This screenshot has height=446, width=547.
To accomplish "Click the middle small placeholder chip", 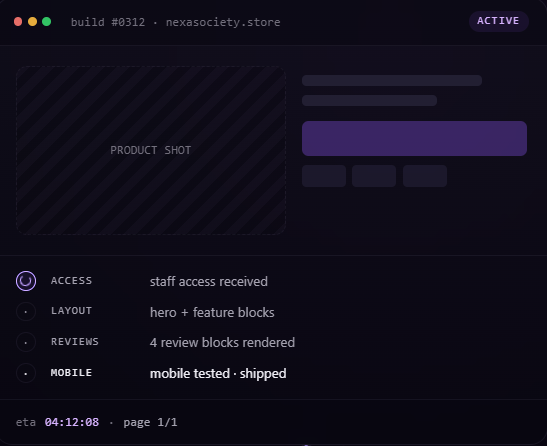I will (x=374, y=176).
